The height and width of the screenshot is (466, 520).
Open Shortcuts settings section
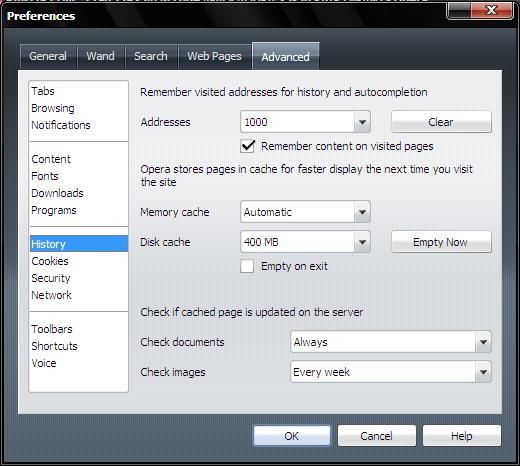pos(79,346)
